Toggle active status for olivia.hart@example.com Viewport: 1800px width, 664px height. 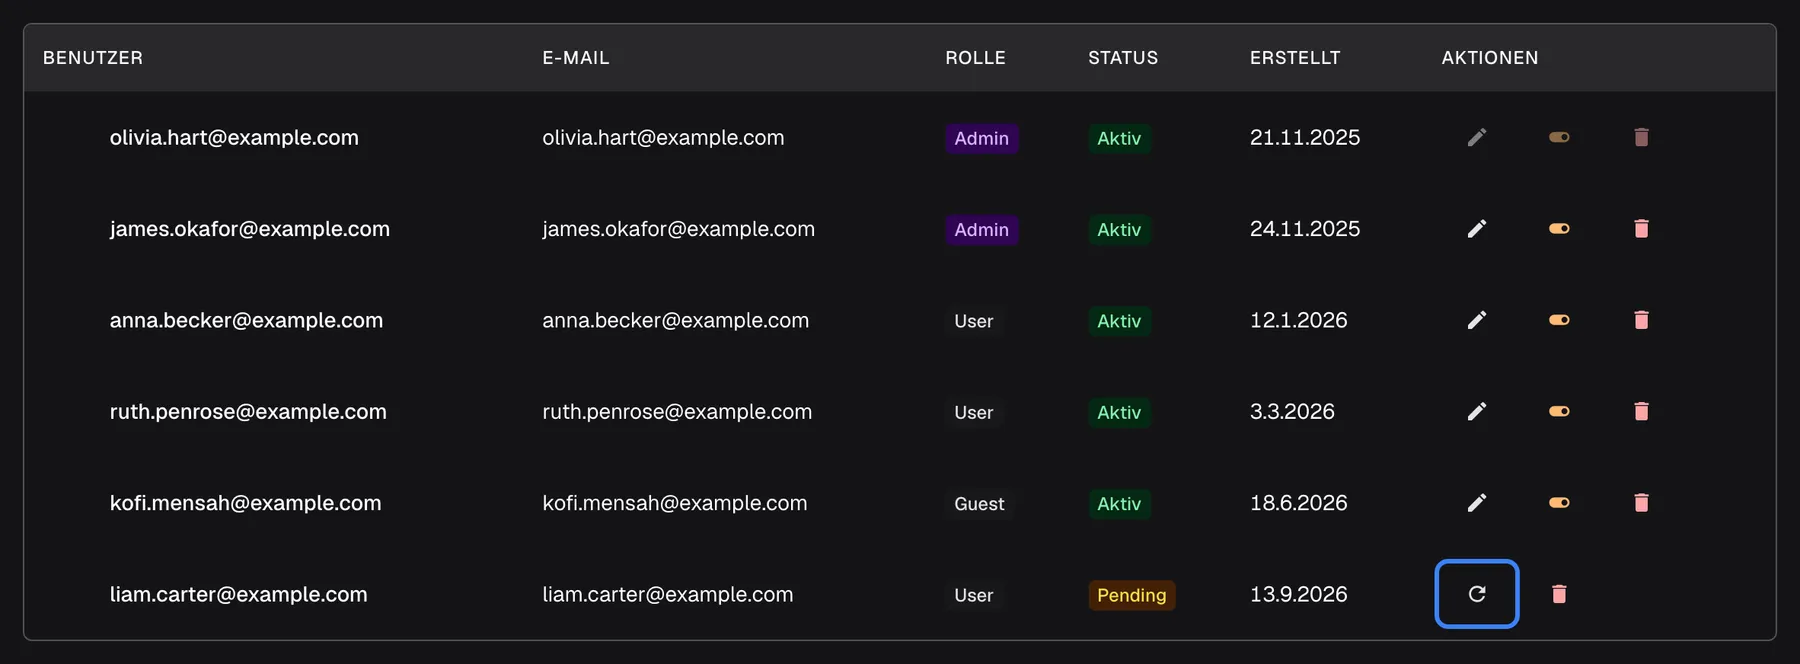pyautogui.click(x=1559, y=137)
